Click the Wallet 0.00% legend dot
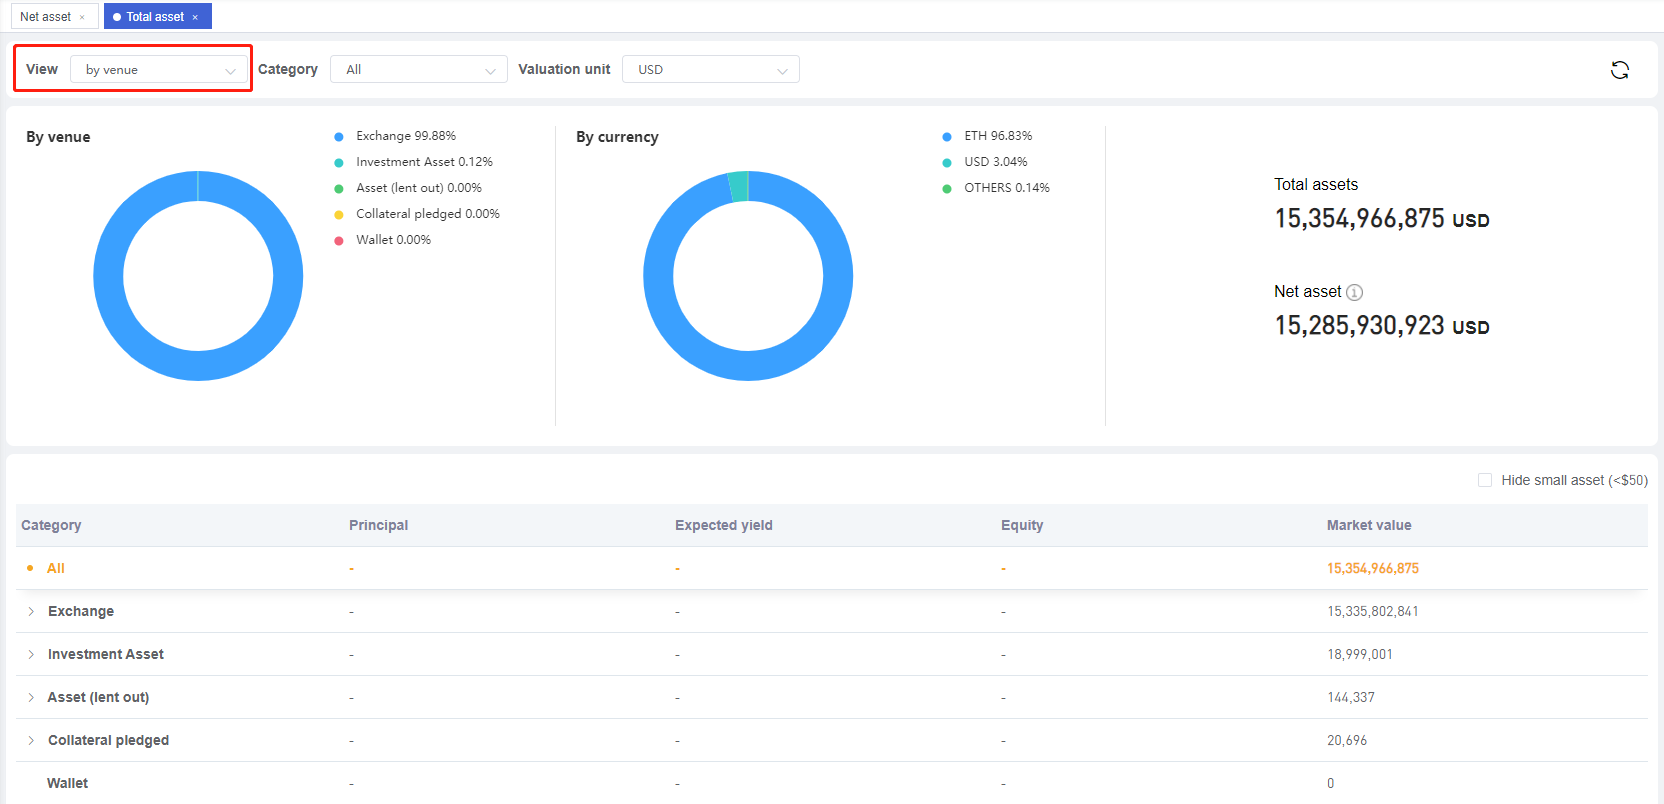The height and width of the screenshot is (804, 1664). [339, 241]
